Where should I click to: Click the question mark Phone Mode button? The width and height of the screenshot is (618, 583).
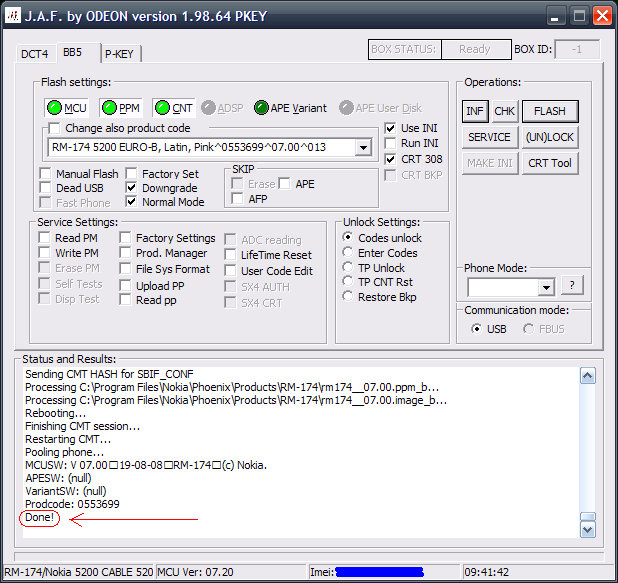(x=572, y=285)
